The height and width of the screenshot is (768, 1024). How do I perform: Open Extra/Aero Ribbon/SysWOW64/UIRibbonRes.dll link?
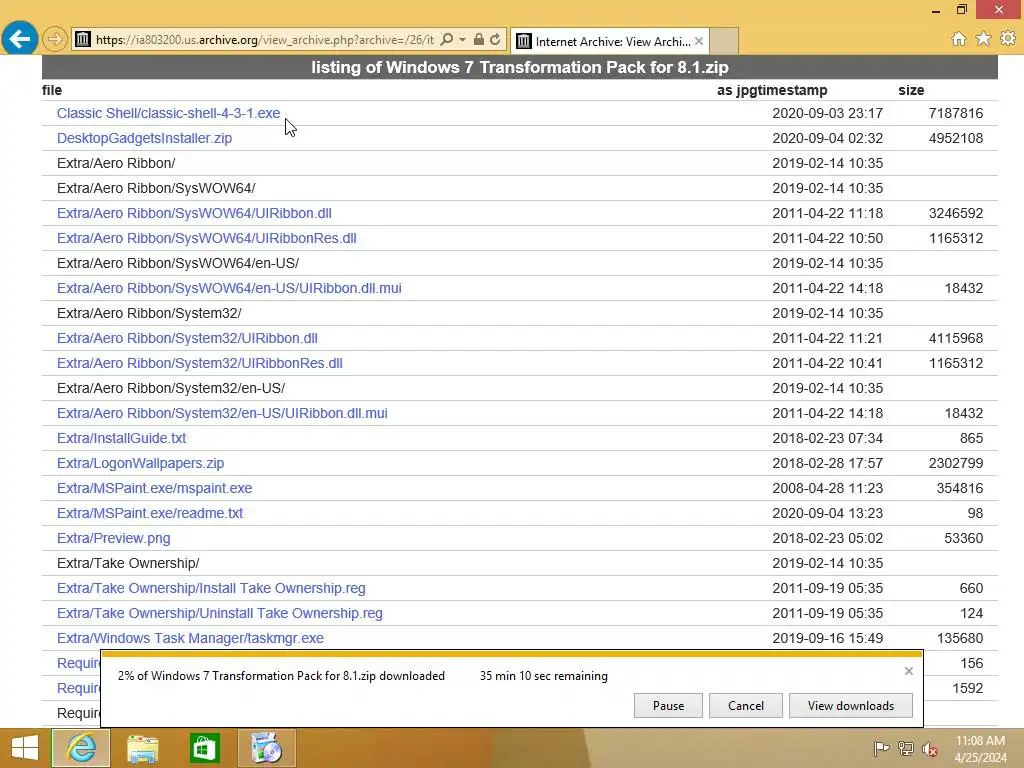pos(206,238)
